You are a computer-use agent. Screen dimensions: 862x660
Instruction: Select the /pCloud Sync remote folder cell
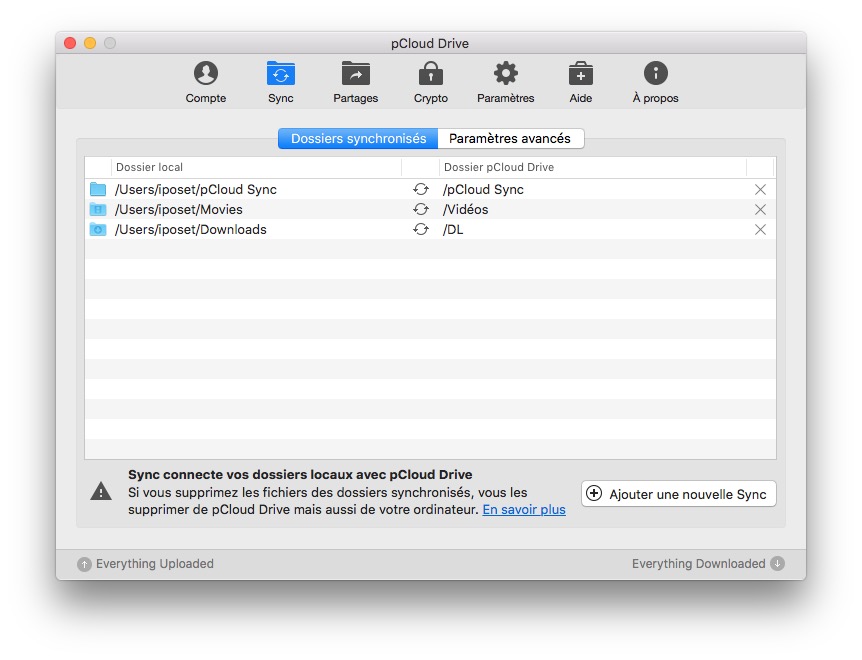point(483,190)
